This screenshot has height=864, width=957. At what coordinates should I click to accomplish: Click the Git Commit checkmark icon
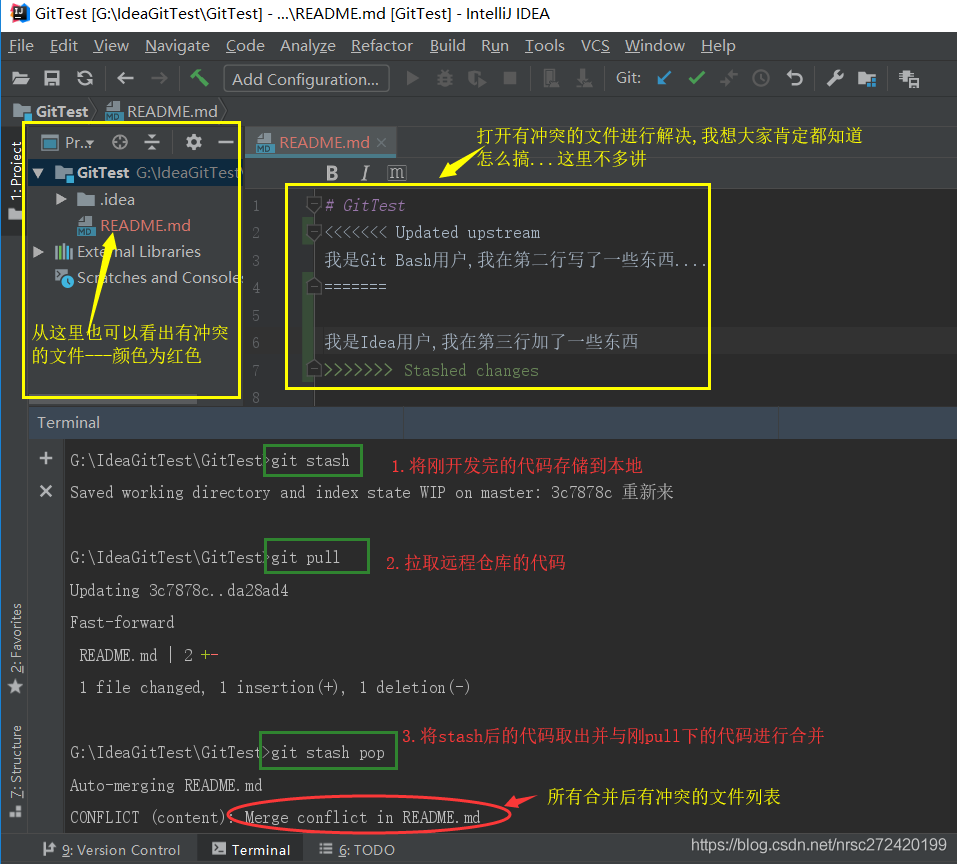(696, 78)
